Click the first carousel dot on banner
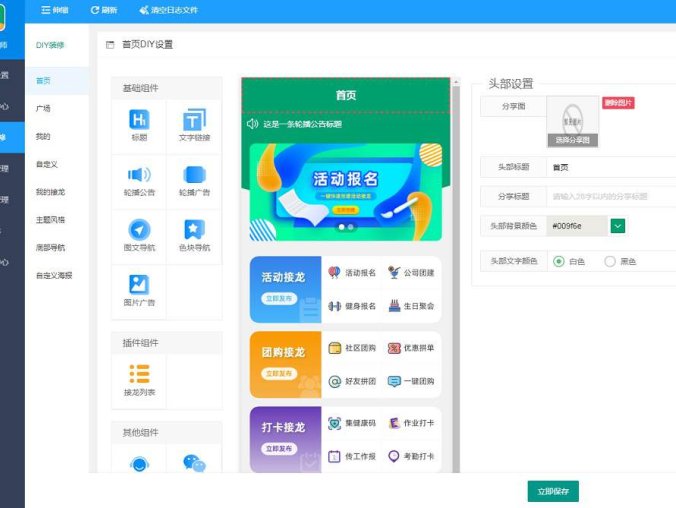This screenshot has width=676, height=508. coord(341,227)
